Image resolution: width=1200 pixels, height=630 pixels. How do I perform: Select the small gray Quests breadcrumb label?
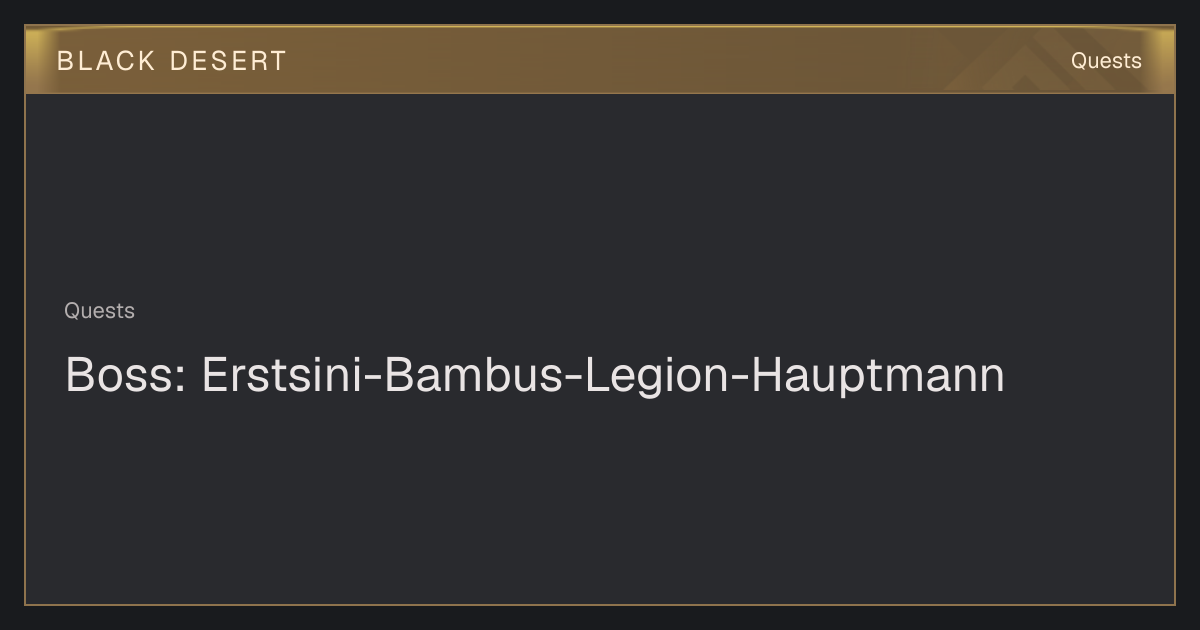(99, 311)
